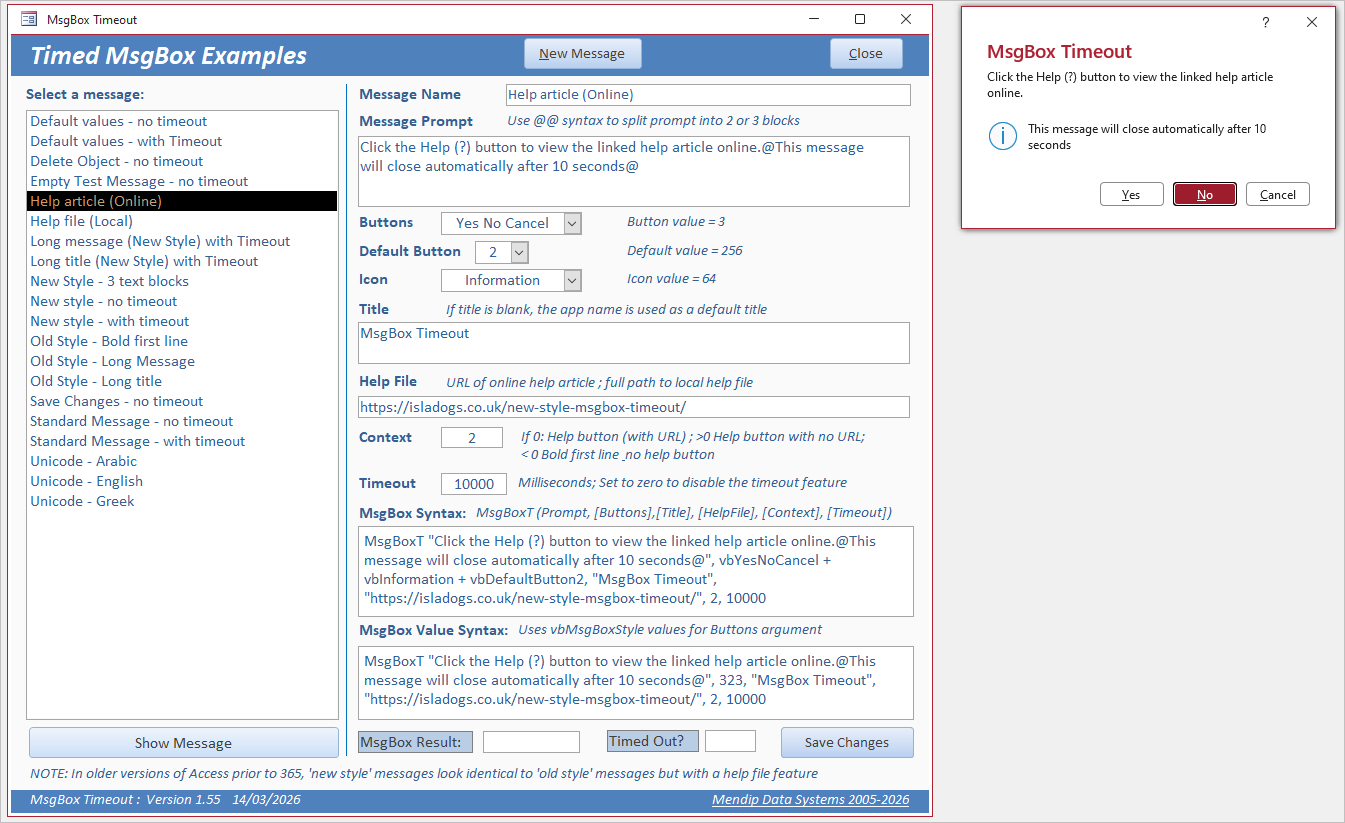Click the empty MsgBox Result field
1345x823 pixels.
click(x=531, y=742)
